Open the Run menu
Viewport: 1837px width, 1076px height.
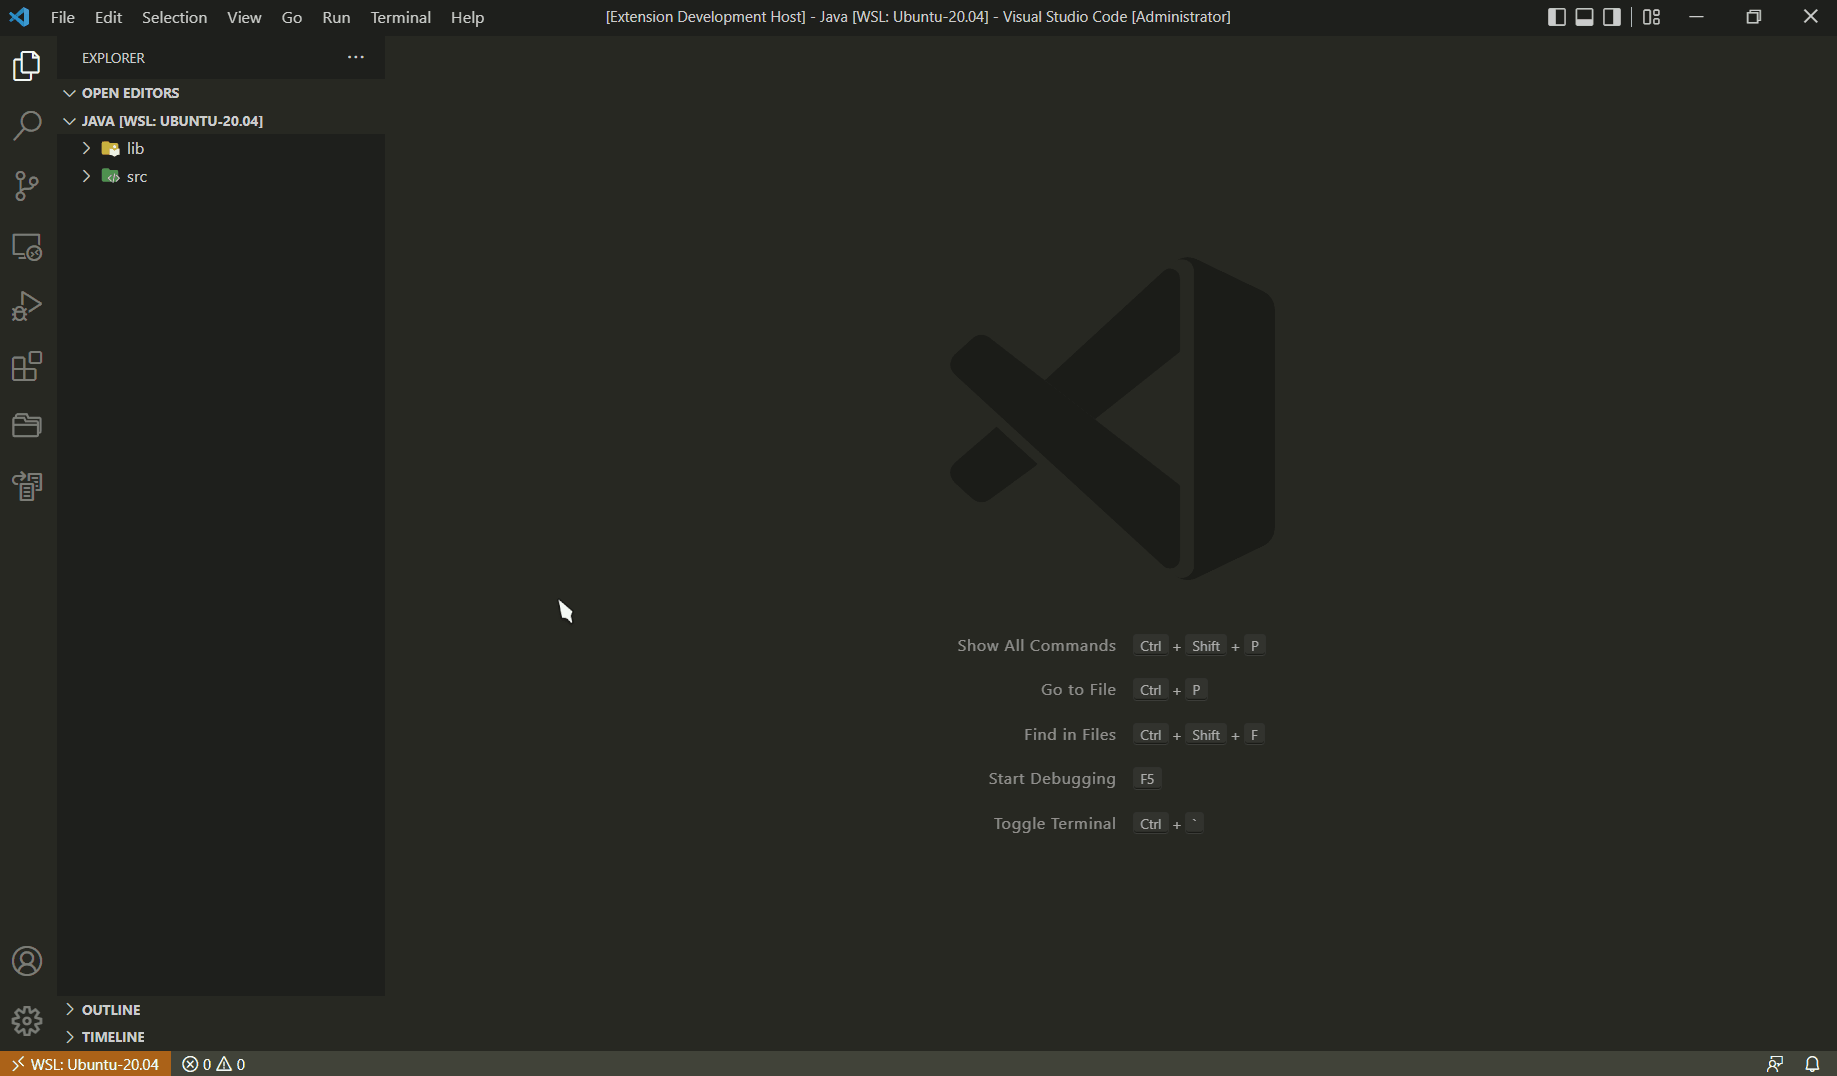336,17
